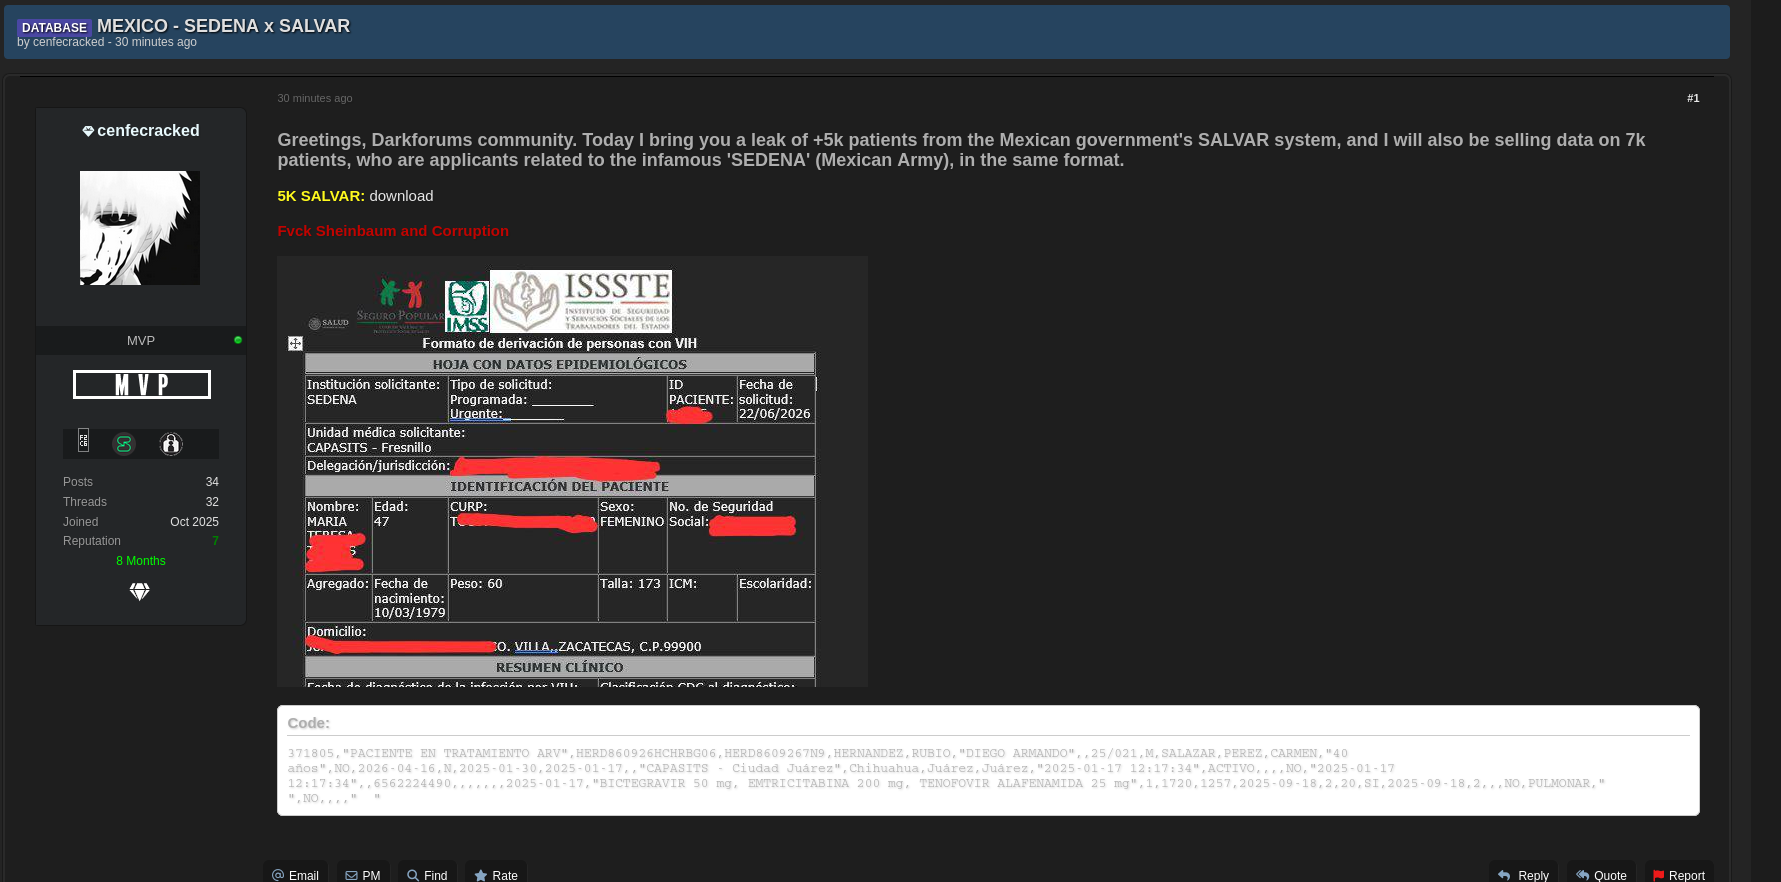Click the MVP rank badge banner

click(x=142, y=384)
